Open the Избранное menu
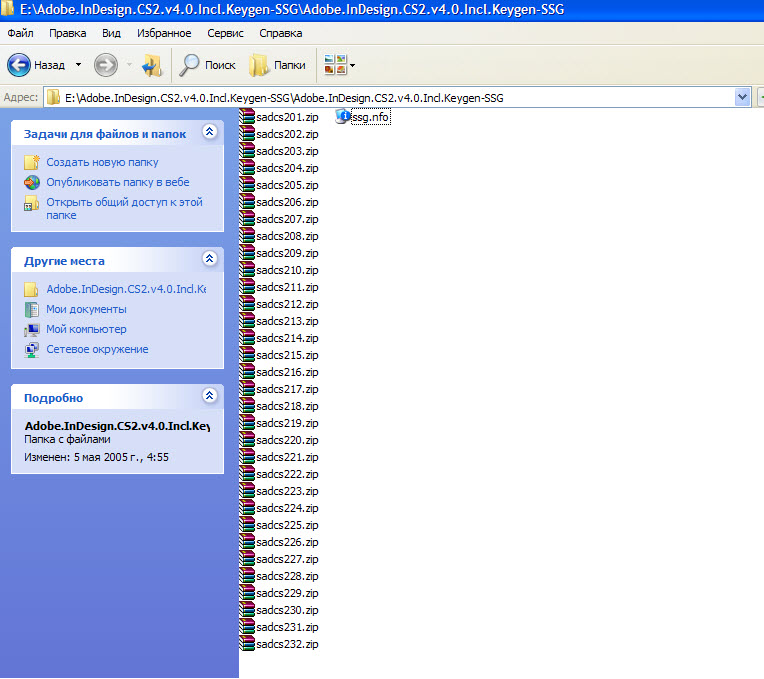The width and height of the screenshot is (764, 679). [164, 33]
